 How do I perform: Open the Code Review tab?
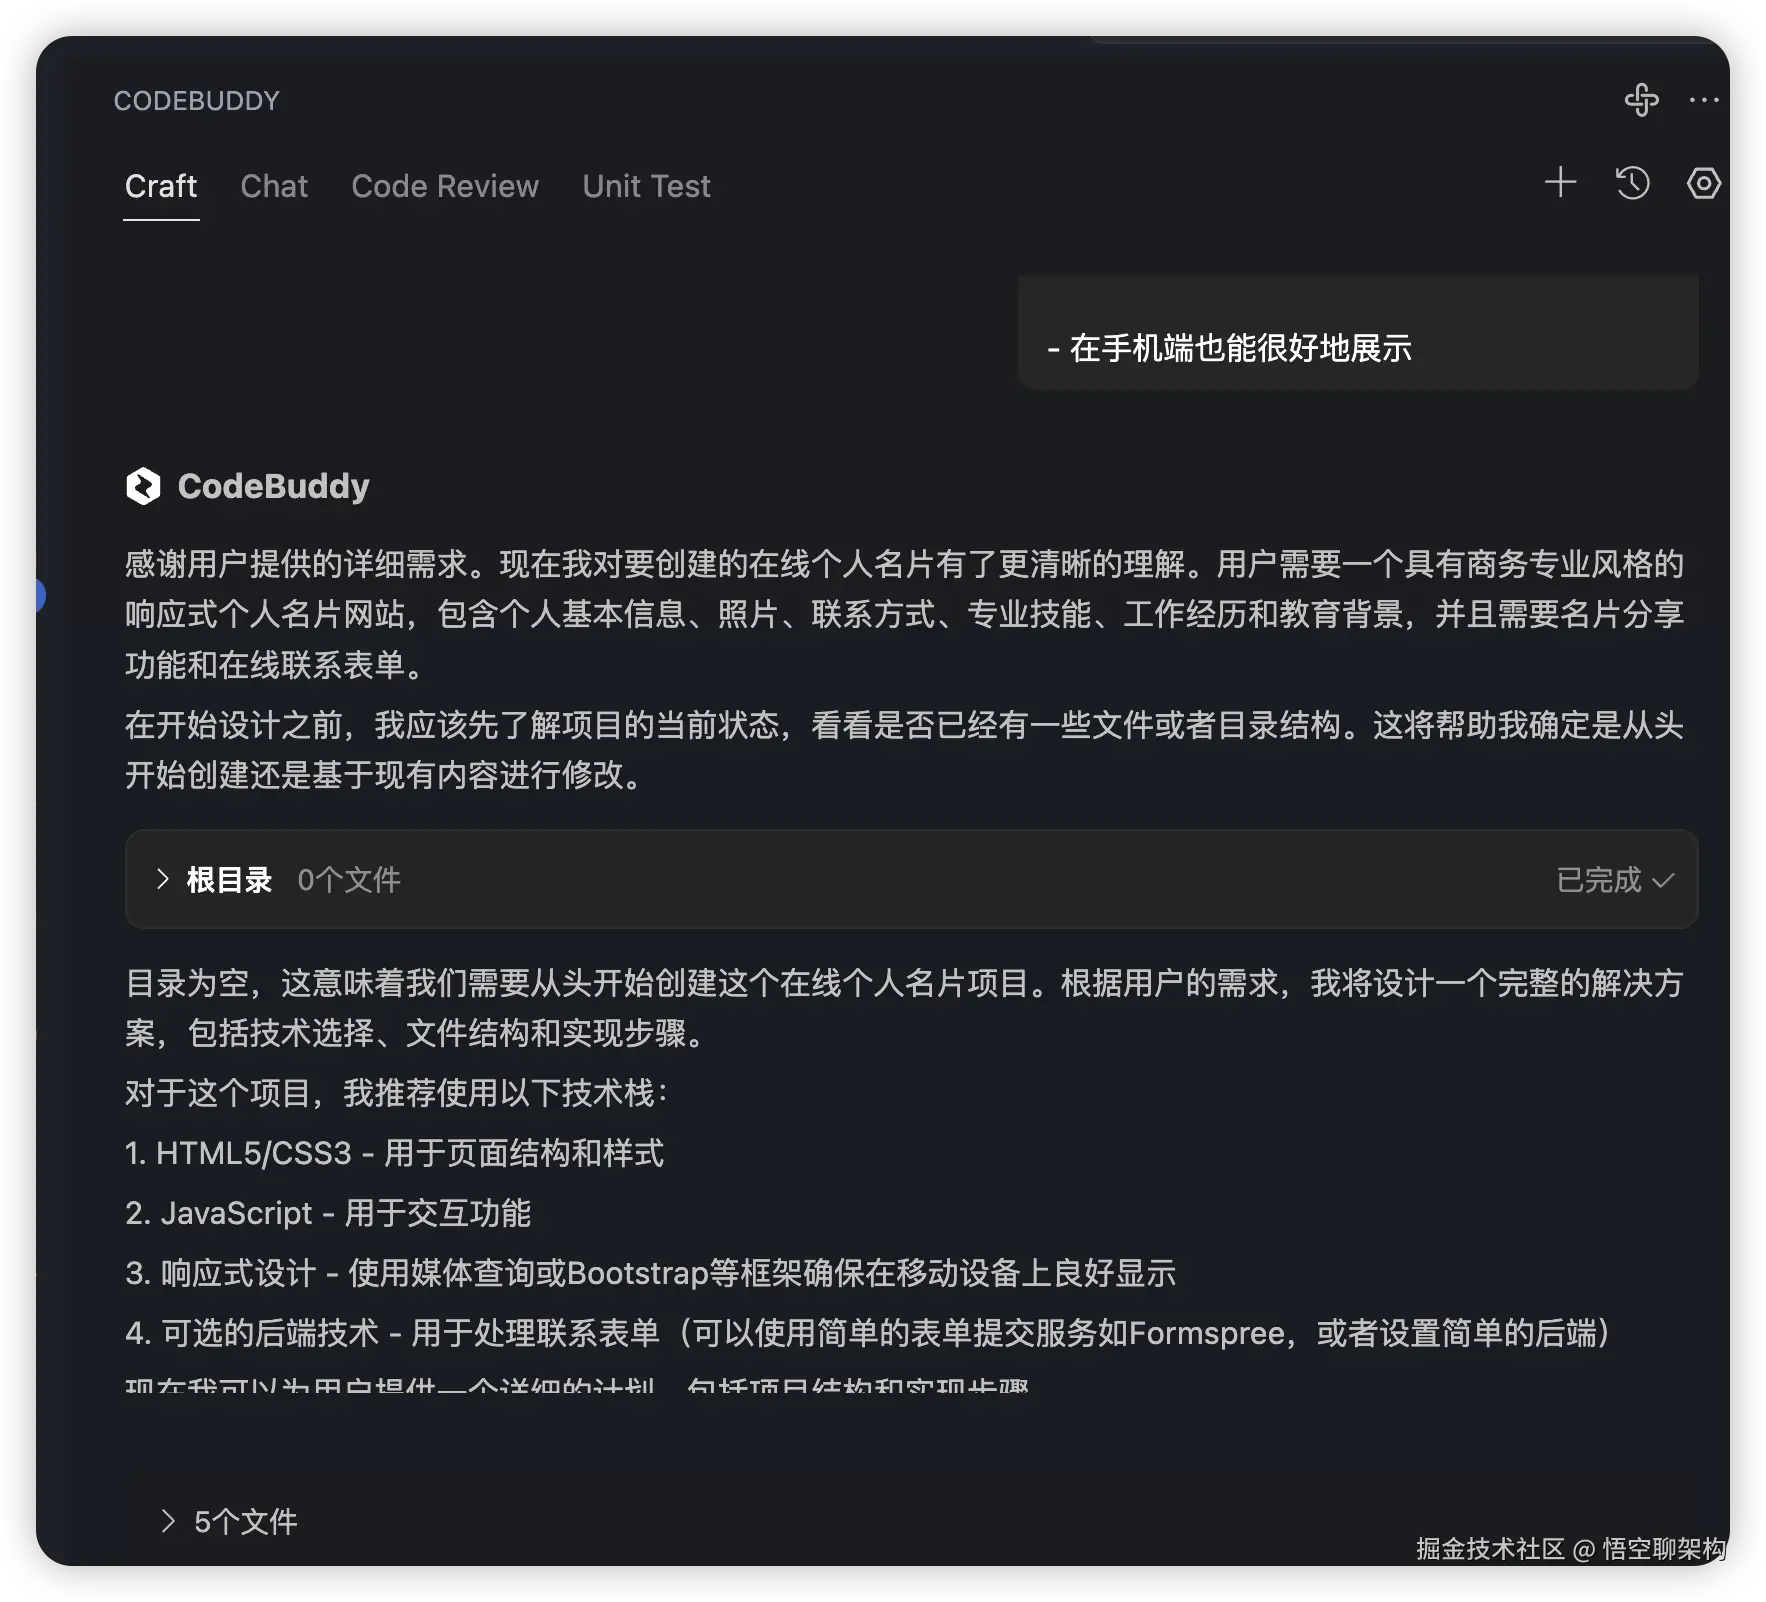[x=445, y=186]
